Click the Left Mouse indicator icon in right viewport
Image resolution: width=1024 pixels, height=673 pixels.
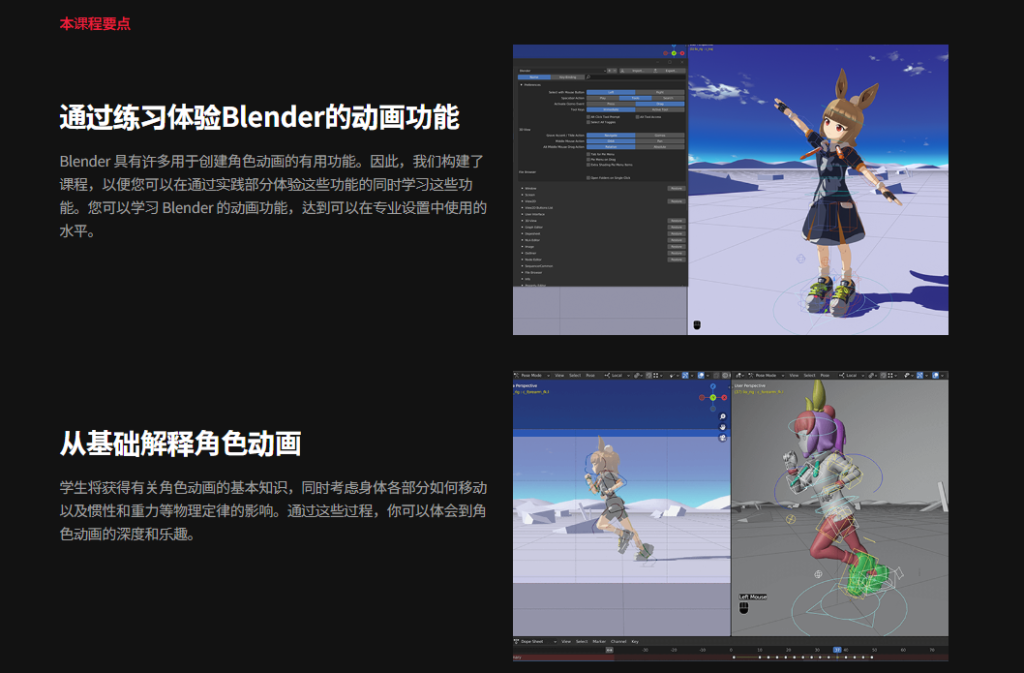click(743, 608)
